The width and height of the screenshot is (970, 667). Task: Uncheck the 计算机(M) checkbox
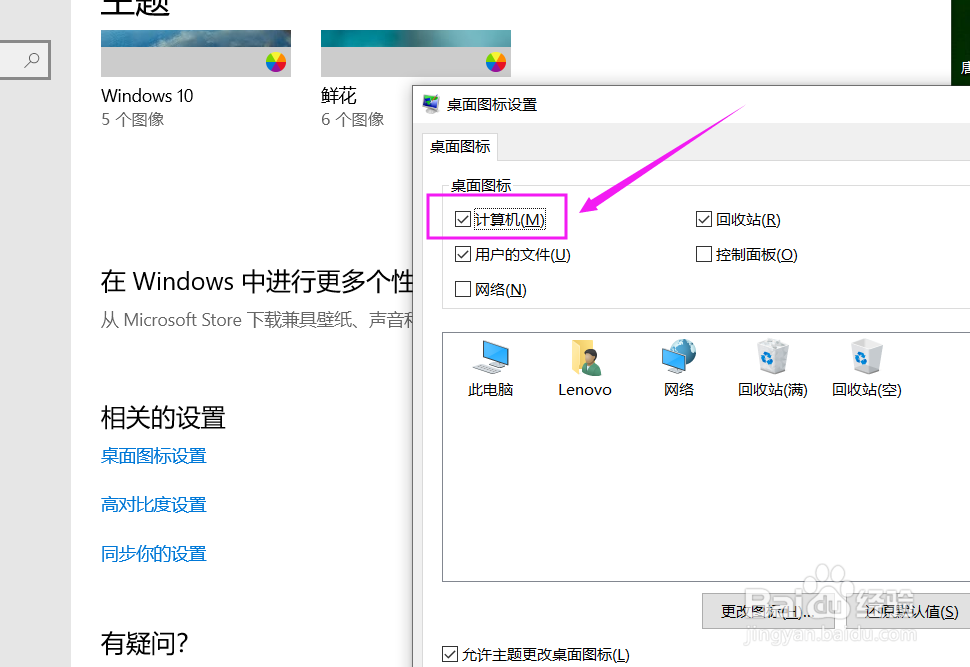[463, 219]
